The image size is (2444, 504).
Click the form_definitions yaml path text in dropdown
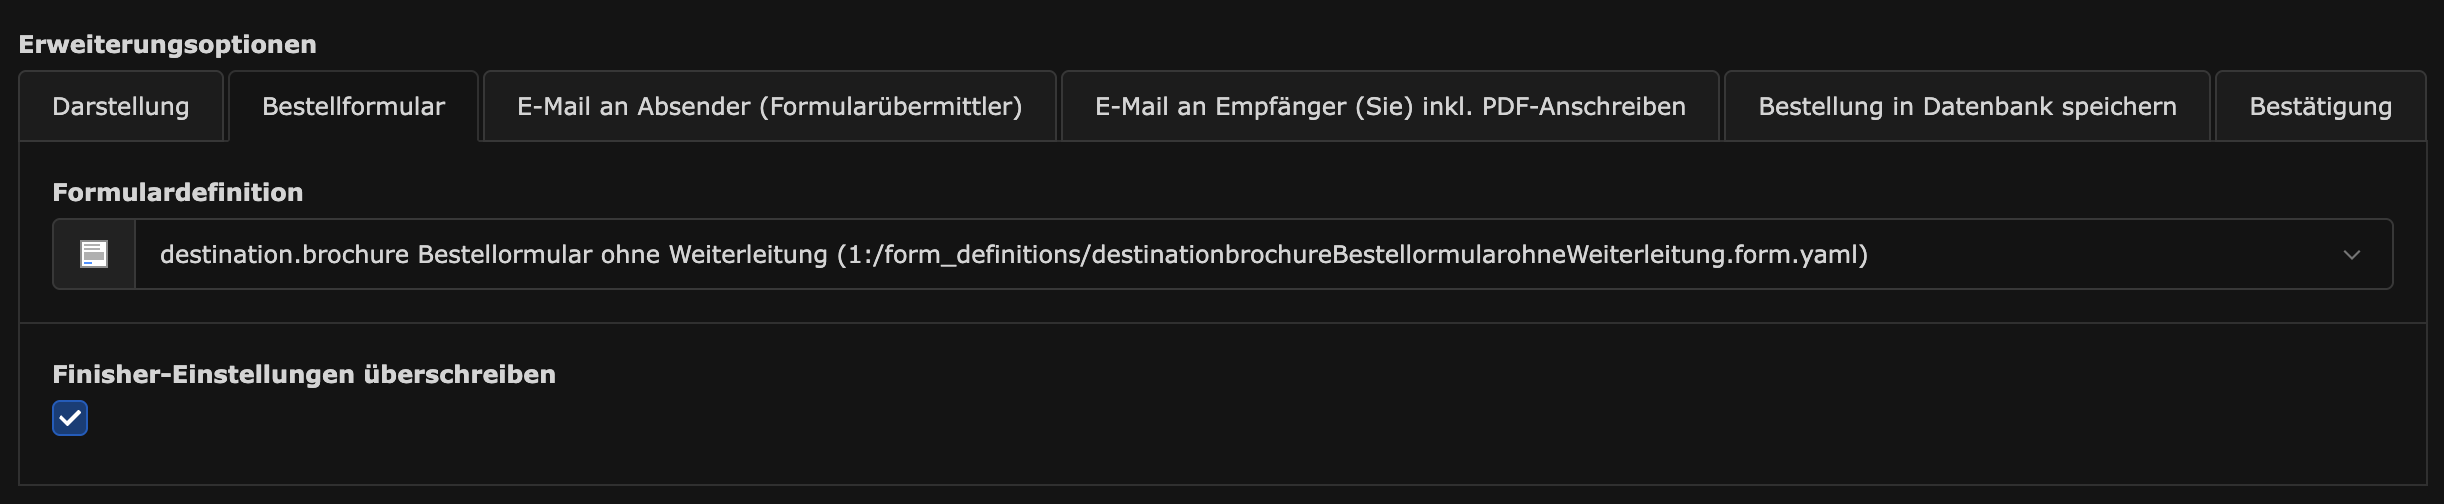1352,255
